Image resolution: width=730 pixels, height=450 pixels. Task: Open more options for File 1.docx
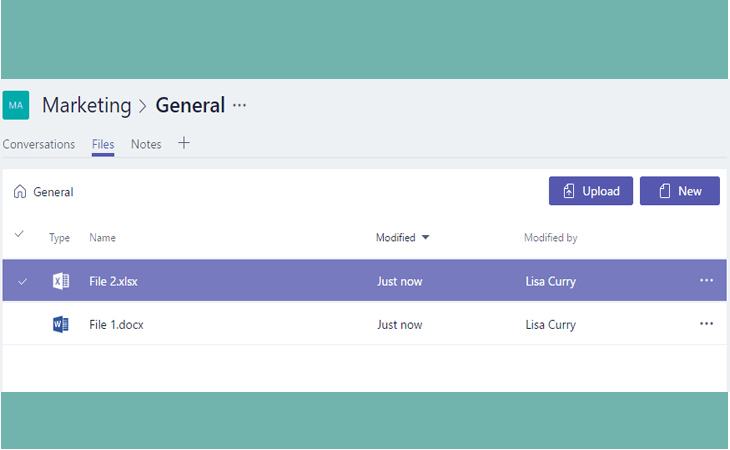706,323
